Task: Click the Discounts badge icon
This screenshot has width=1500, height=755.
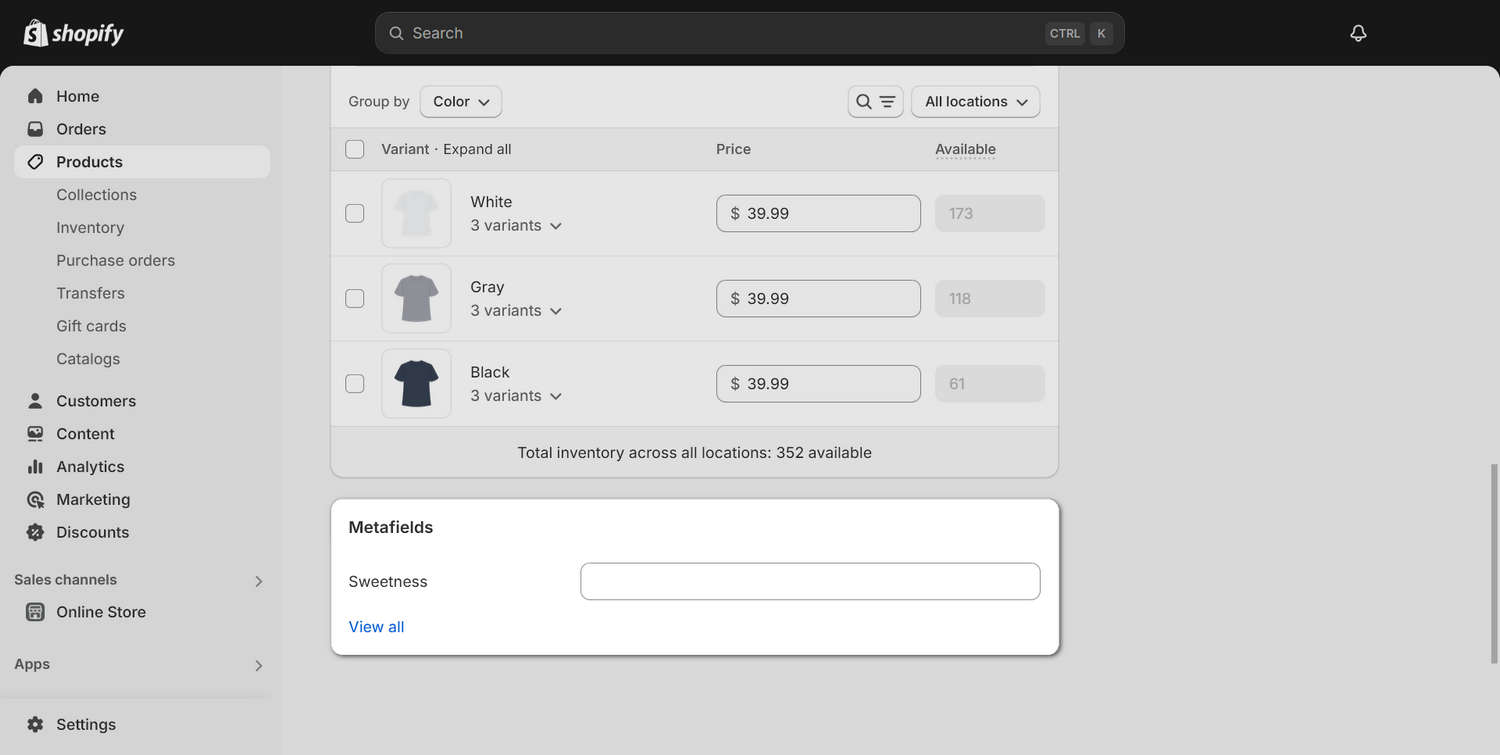Action: [x=35, y=532]
